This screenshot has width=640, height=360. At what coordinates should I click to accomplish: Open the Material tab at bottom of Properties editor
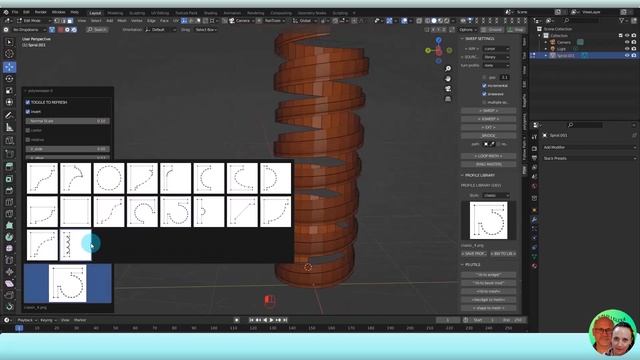pyautogui.click(x=534, y=266)
